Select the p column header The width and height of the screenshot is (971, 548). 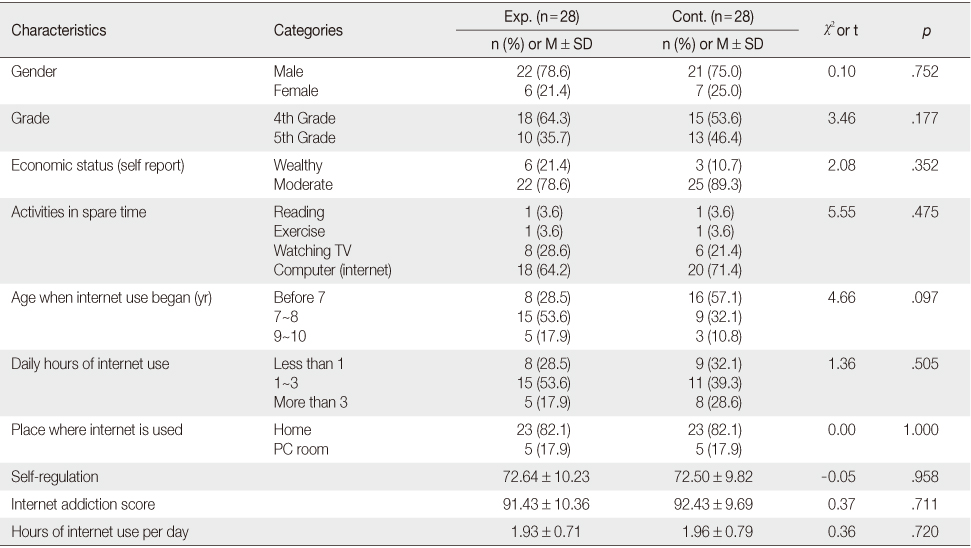[926, 32]
